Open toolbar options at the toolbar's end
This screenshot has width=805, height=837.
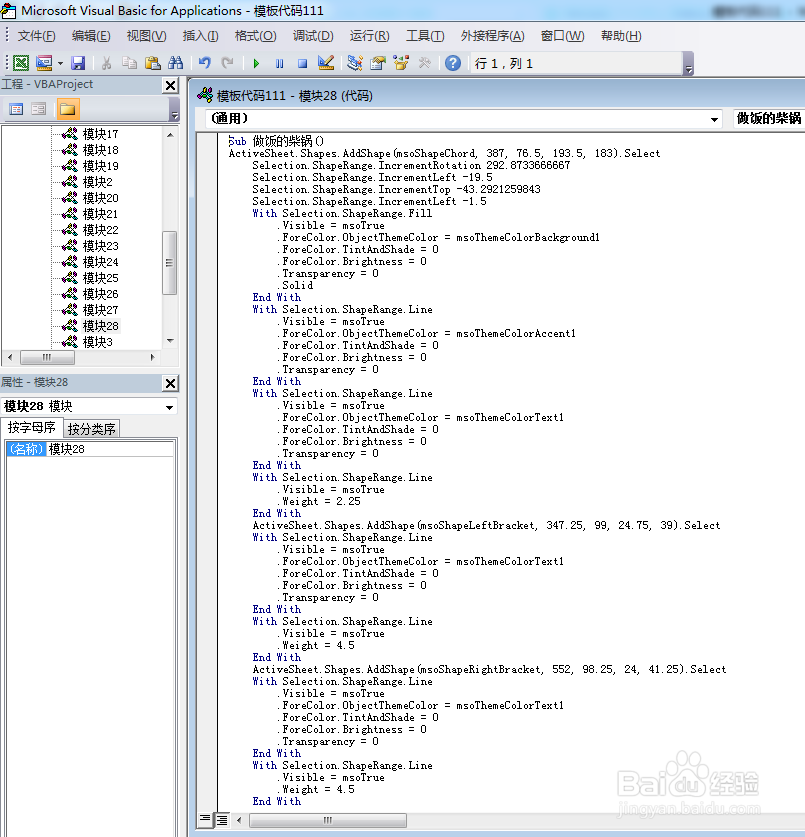[x=689, y=64]
